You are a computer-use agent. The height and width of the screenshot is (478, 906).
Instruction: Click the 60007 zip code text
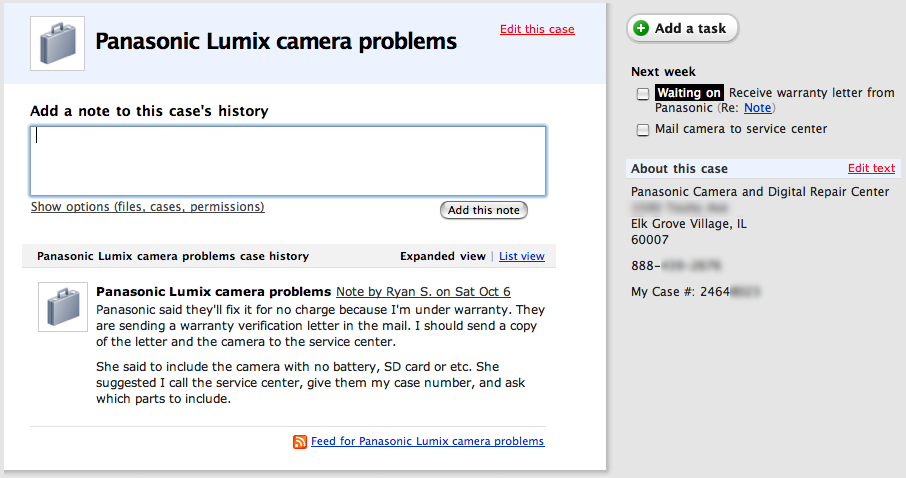click(x=650, y=240)
